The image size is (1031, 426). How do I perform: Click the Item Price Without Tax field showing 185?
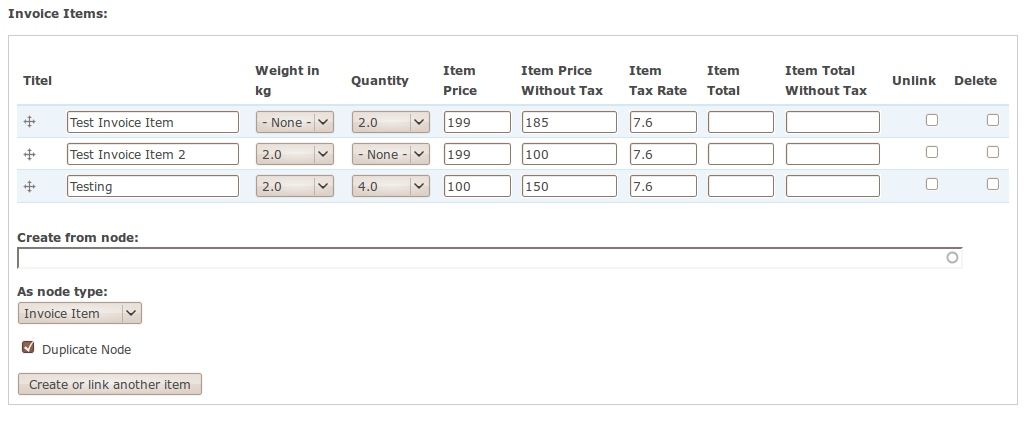[x=569, y=122]
